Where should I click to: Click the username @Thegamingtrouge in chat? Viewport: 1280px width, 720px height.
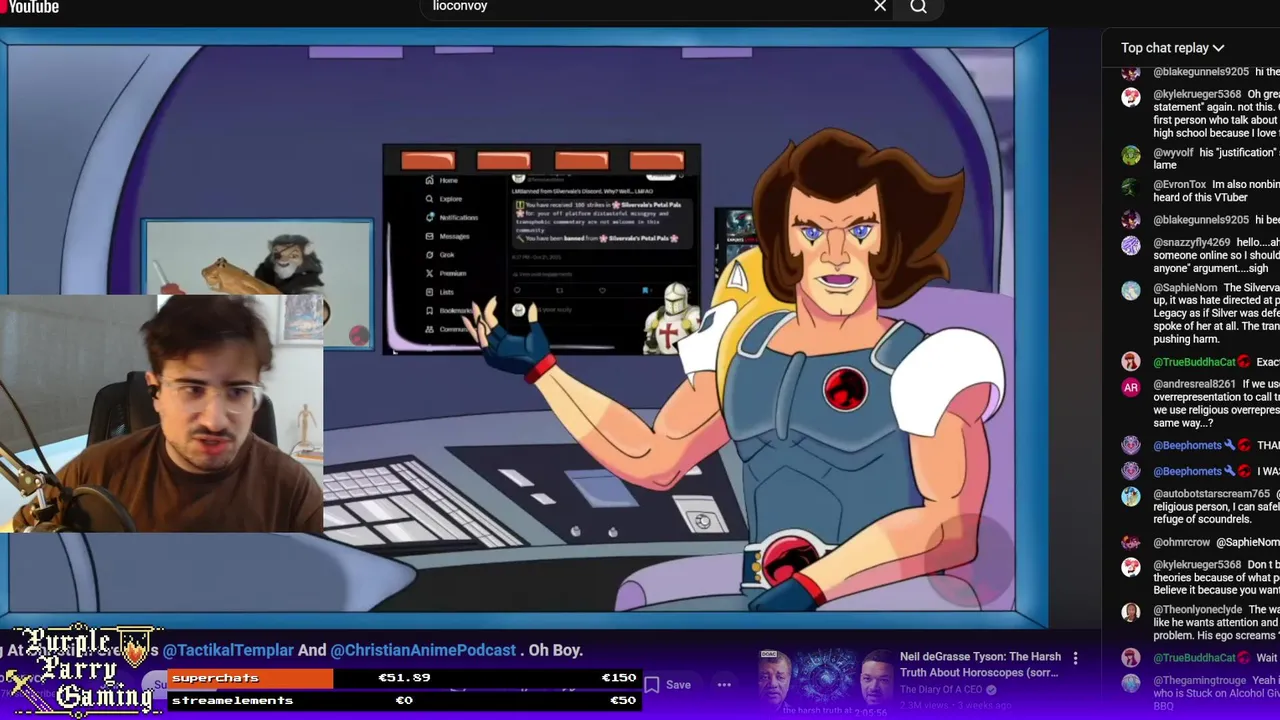1200,681
